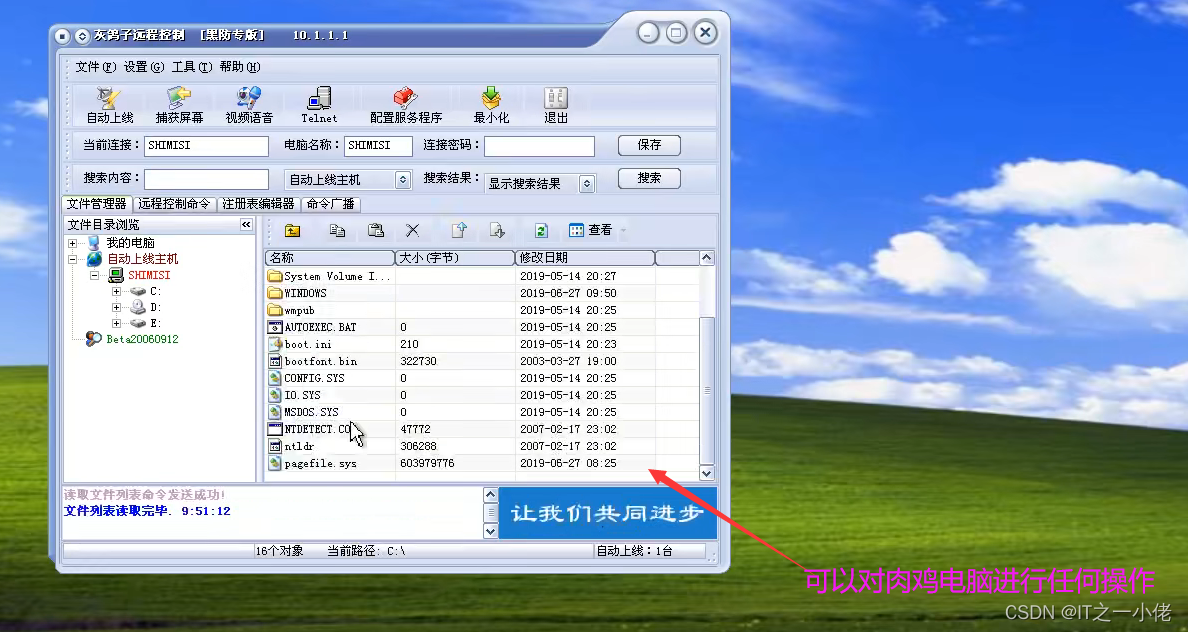Screen dimensions: 1188x632
Task: Collapse the 自动上线主机 tree node
Action: pos(72,259)
